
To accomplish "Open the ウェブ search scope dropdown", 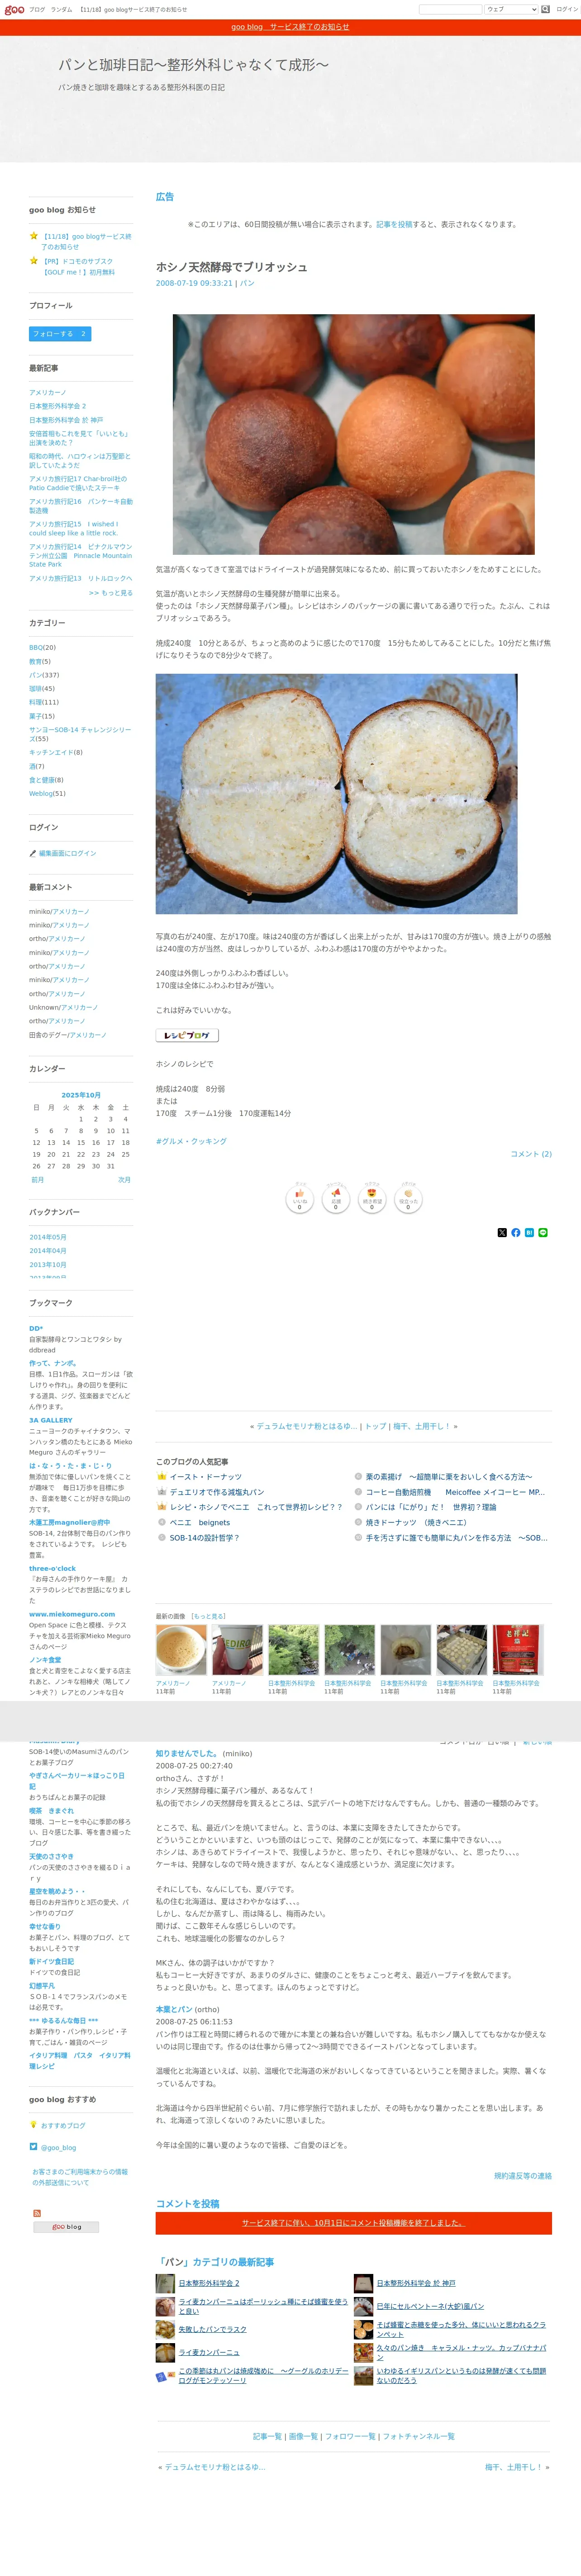I will pyautogui.click(x=511, y=9).
